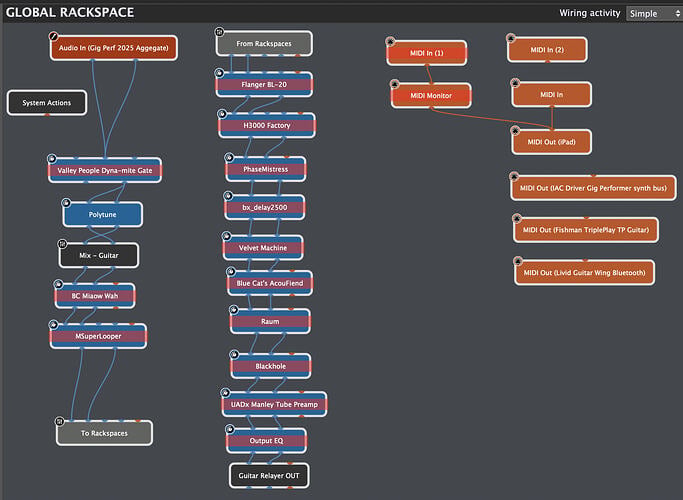Click the badge icon on To Rackspaces block
The width and height of the screenshot is (683, 500).
pyautogui.click(x=60, y=421)
